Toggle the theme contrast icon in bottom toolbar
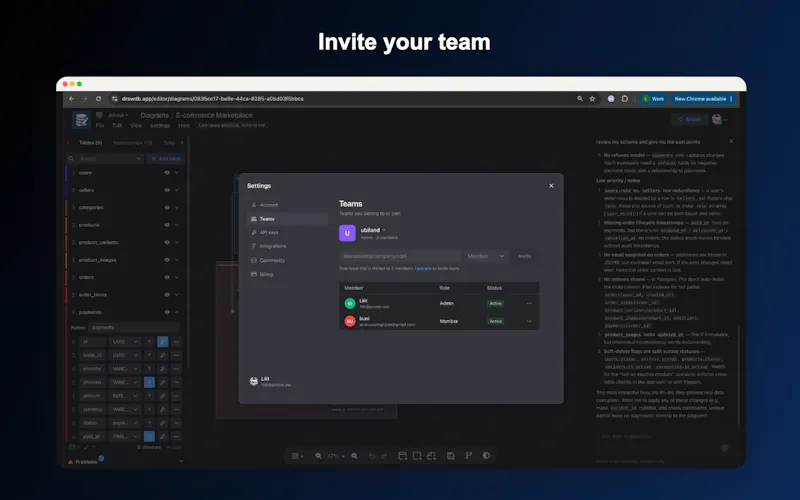This screenshot has height=500, width=800. pos(486,456)
